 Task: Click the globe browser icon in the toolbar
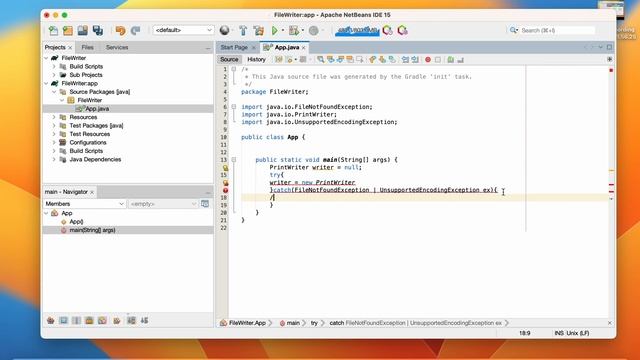224,30
